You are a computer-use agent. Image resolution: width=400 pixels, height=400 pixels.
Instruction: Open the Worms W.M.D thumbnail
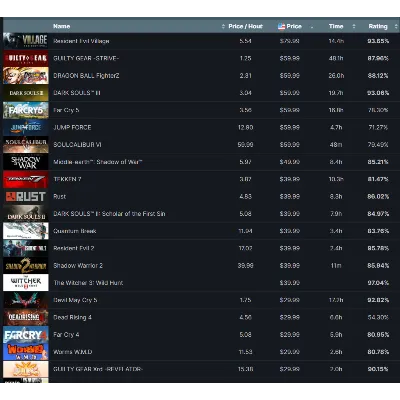(26, 352)
